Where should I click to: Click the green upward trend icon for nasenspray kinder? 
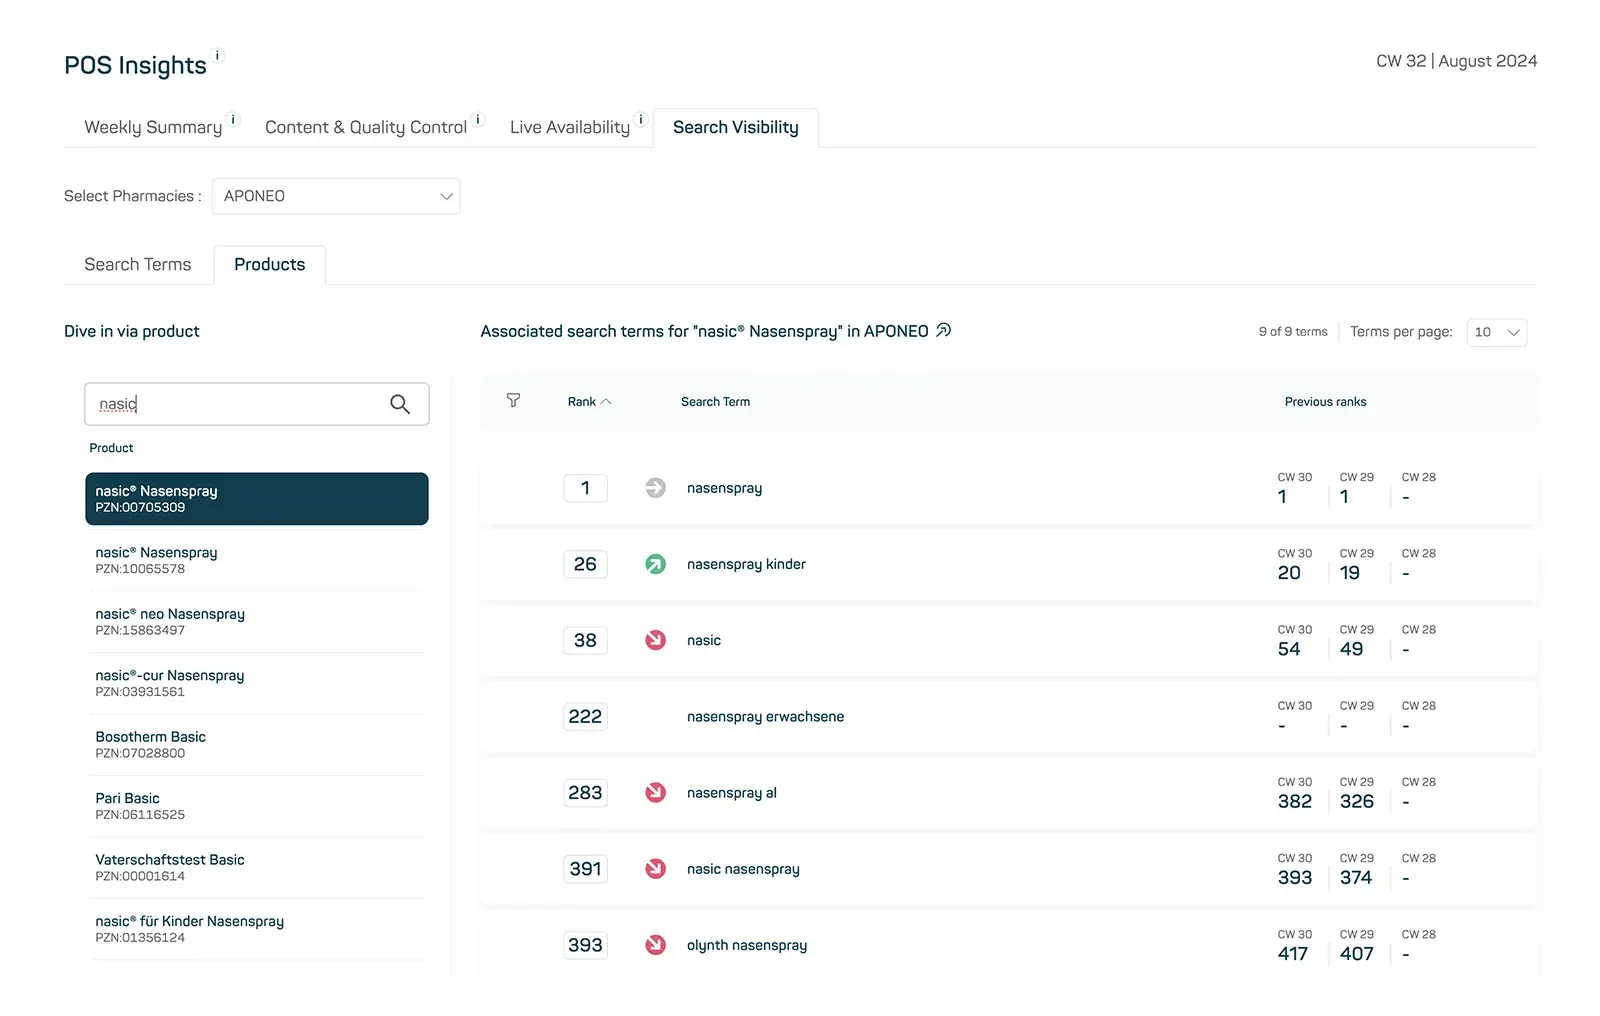coord(655,564)
